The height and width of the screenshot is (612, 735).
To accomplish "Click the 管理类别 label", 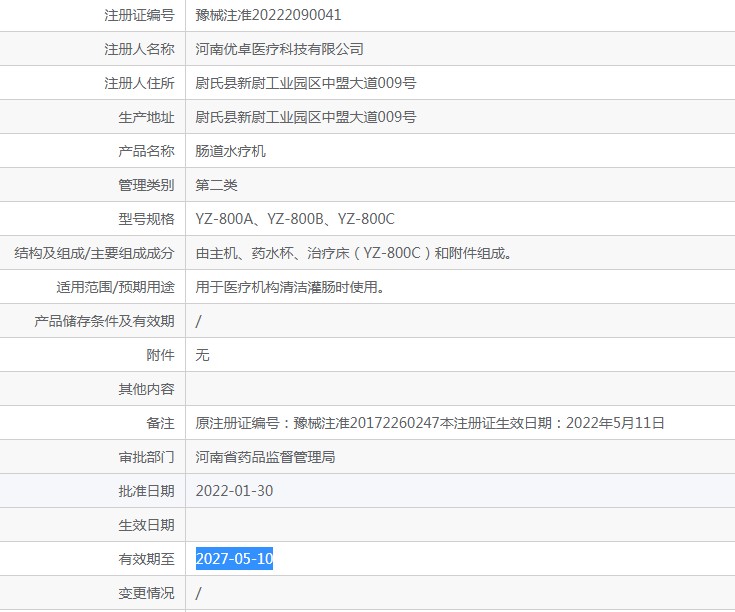I will pos(146,185).
